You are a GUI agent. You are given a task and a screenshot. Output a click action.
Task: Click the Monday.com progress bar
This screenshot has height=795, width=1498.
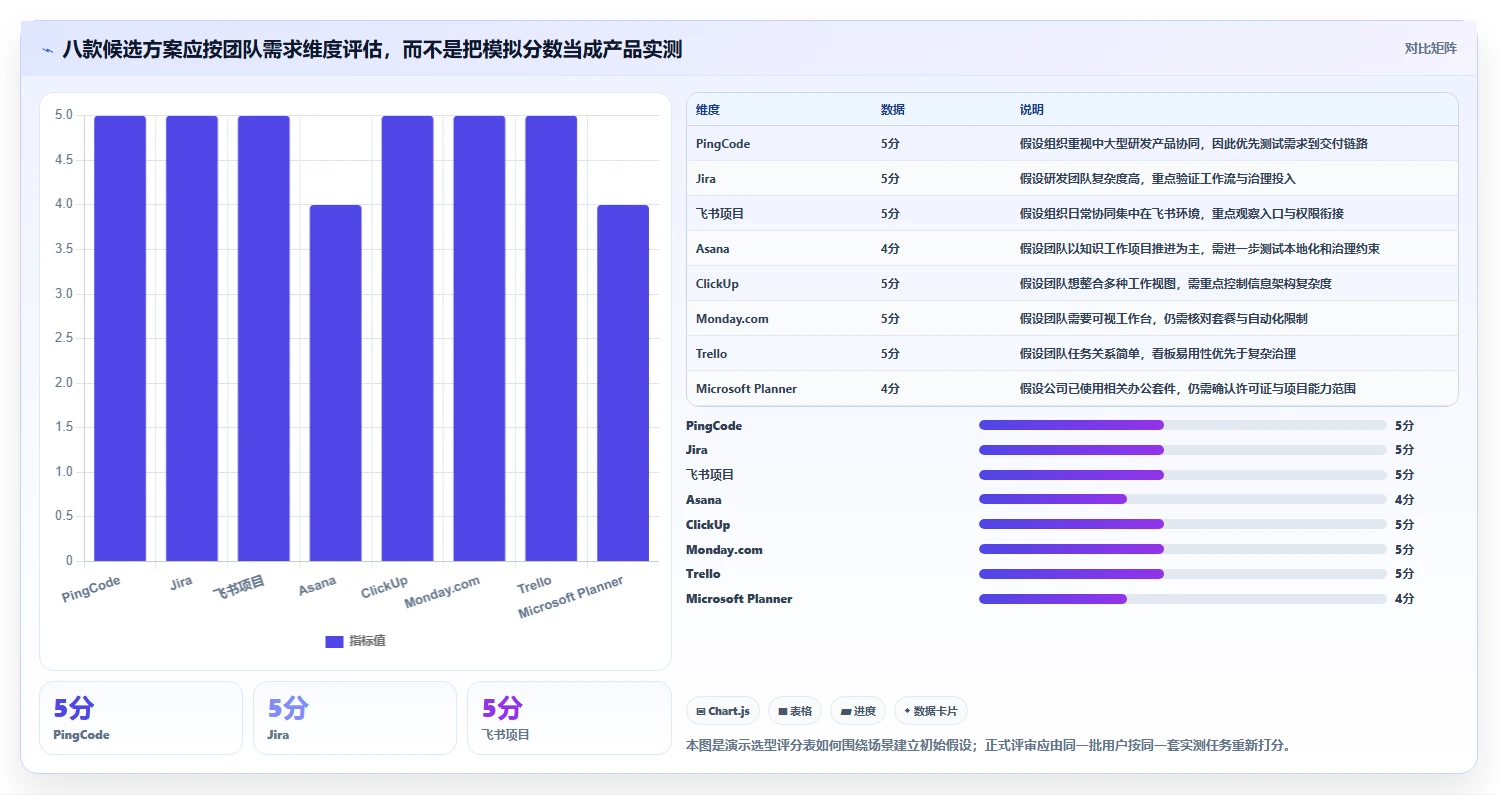(x=1183, y=549)
